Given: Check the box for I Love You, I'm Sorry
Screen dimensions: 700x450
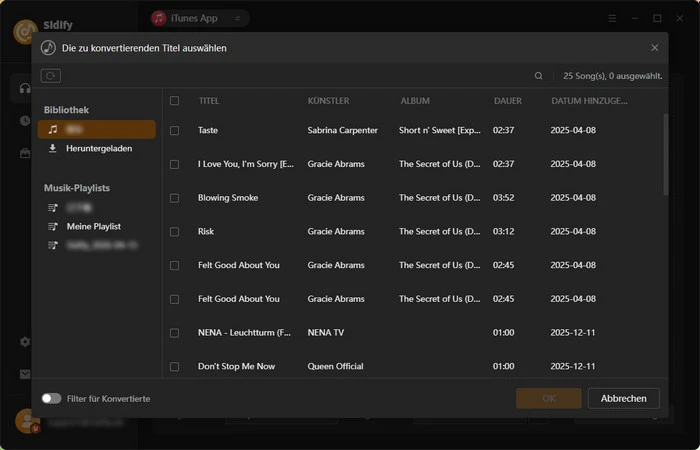Looking at the screenshot, I should [x=175, y=164].
